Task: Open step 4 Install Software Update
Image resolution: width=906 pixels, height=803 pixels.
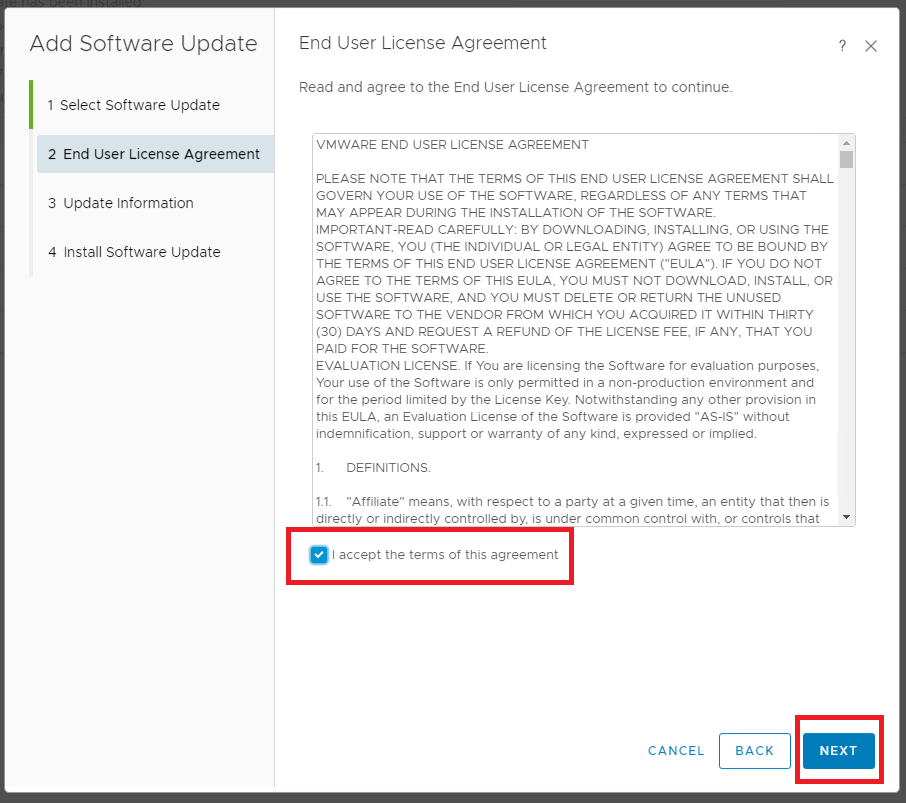Action: coord(141,252)
